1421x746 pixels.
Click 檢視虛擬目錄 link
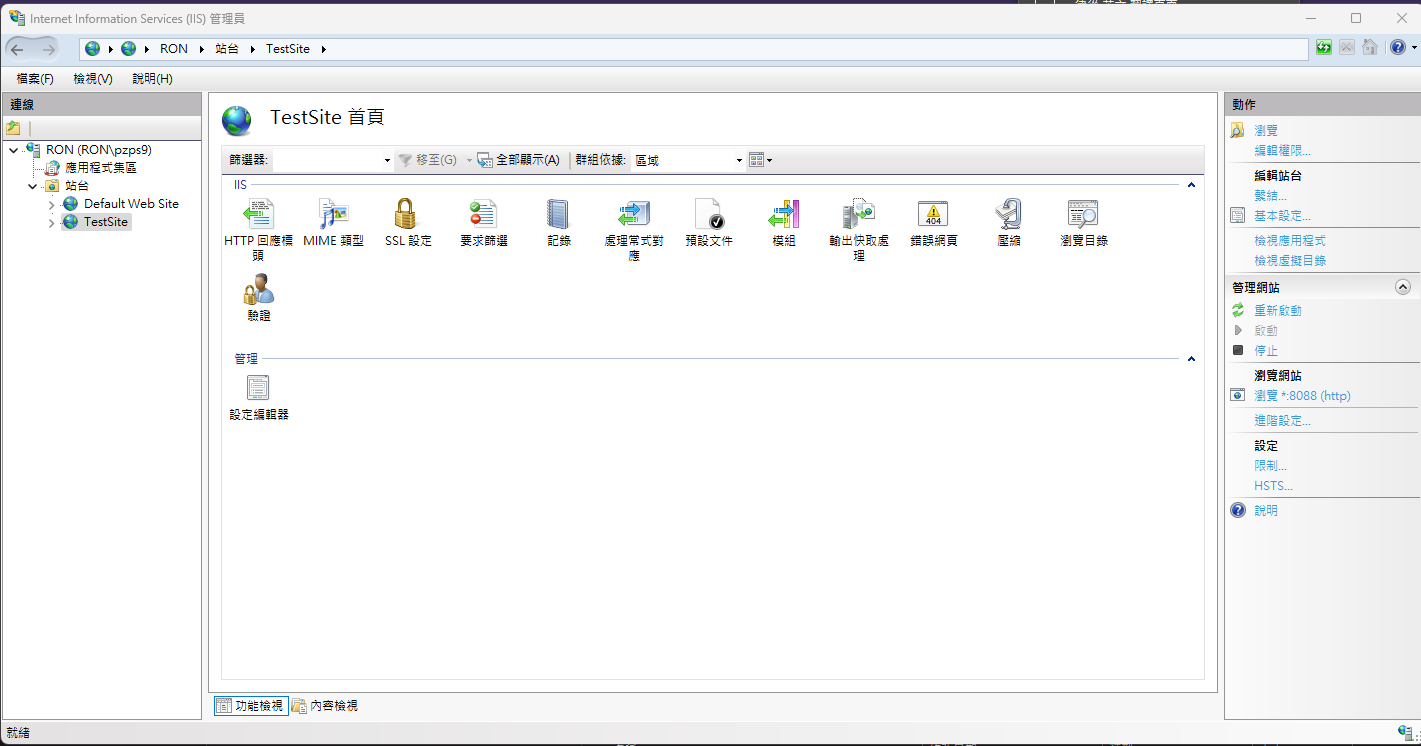pyautogui.click(x=1290, y=261)
